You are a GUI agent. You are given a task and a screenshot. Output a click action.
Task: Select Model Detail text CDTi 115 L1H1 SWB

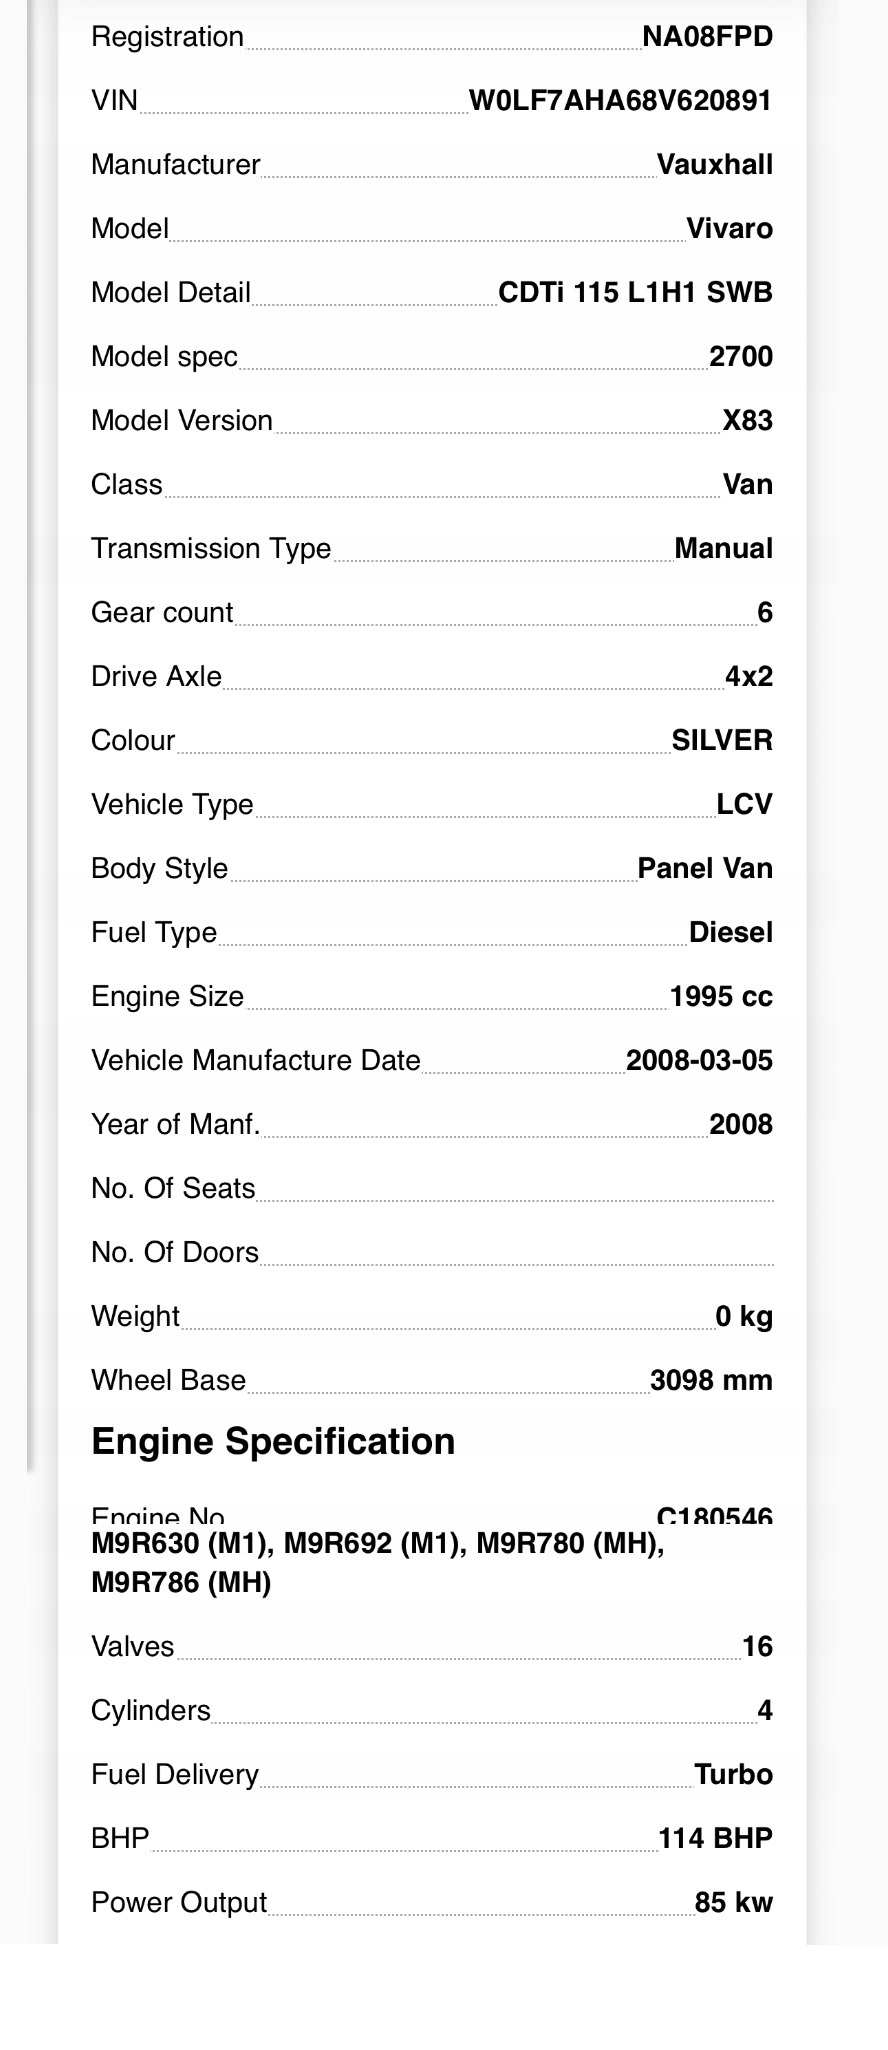(635, 293)
